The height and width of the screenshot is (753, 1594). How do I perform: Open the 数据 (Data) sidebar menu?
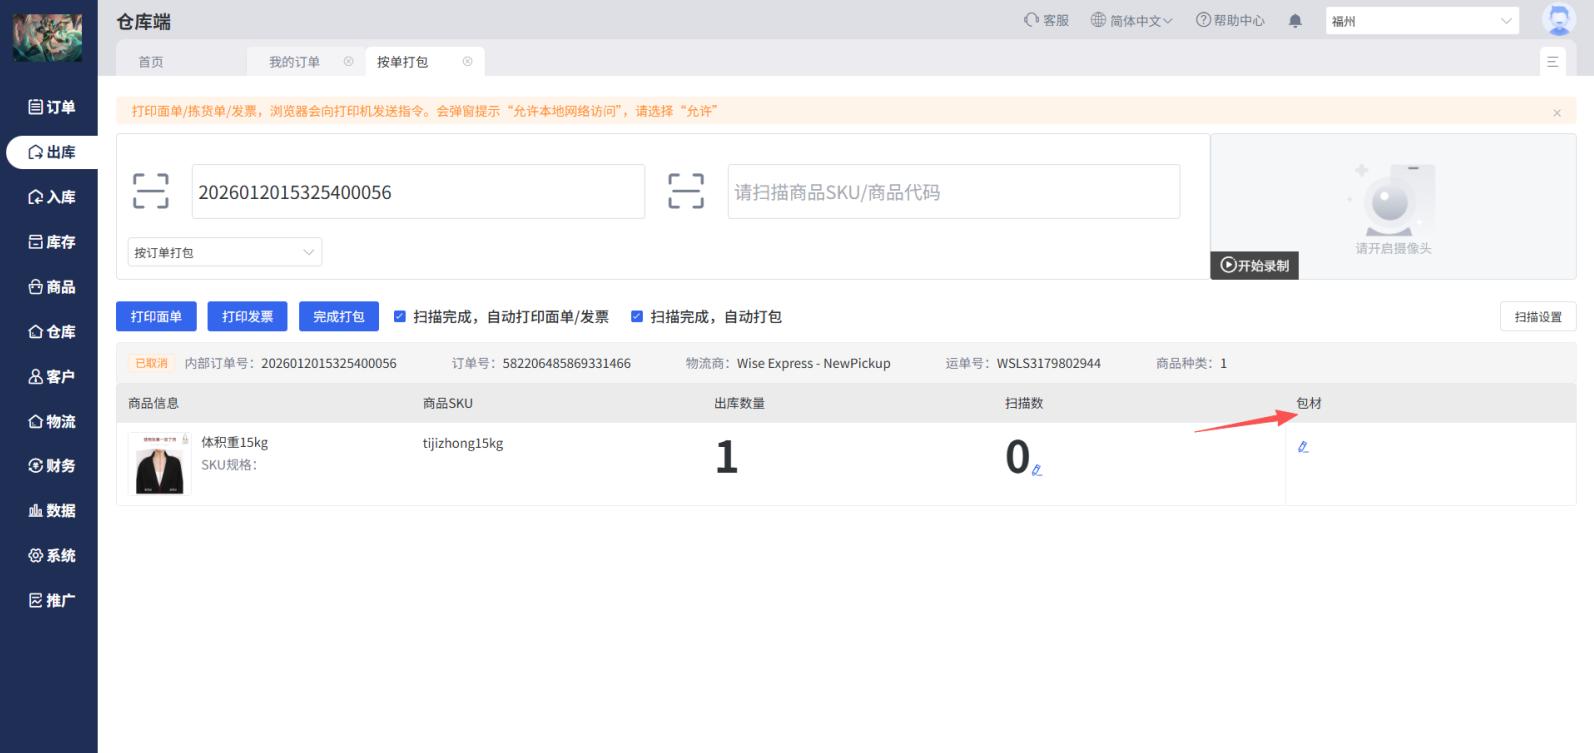pos(52,511)
